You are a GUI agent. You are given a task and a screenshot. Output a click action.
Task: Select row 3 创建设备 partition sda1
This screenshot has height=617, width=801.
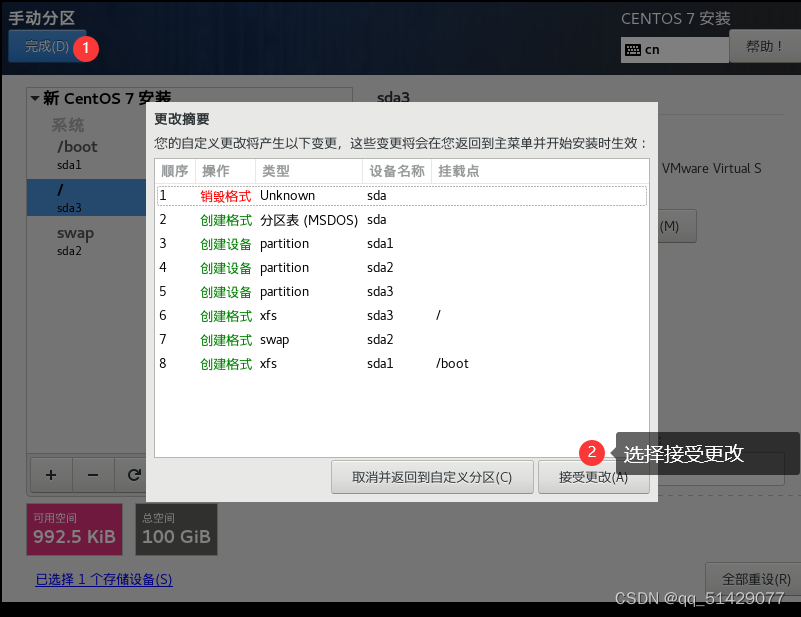pos(402,244)
